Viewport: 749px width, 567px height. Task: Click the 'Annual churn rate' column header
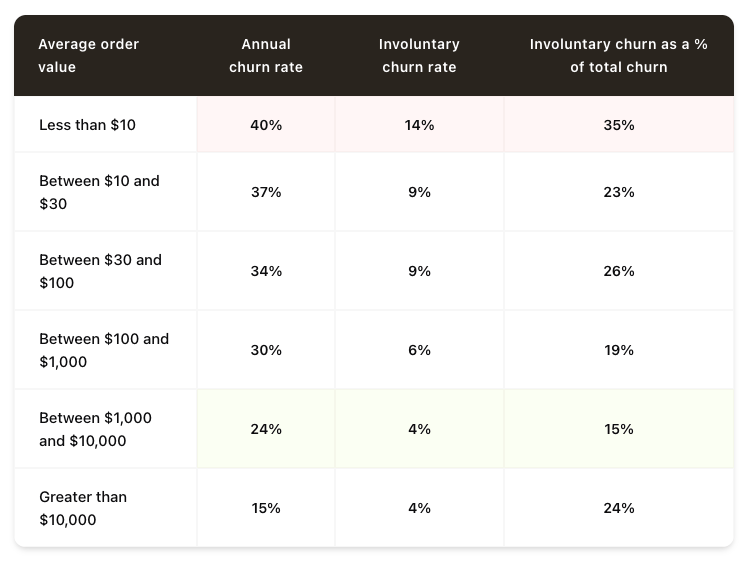coord(266,56)
